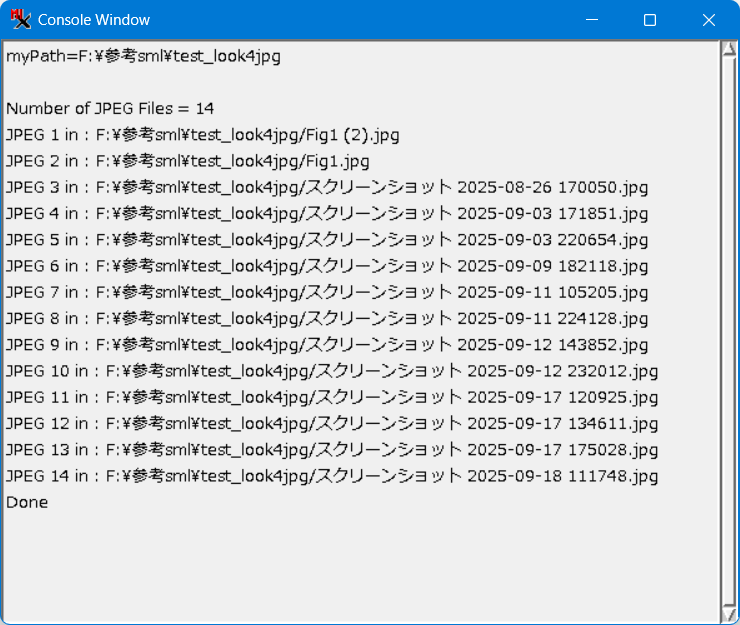
Task: Click the JPEG 10 line ending 232012.jpg
Action: tap(332, 371)
